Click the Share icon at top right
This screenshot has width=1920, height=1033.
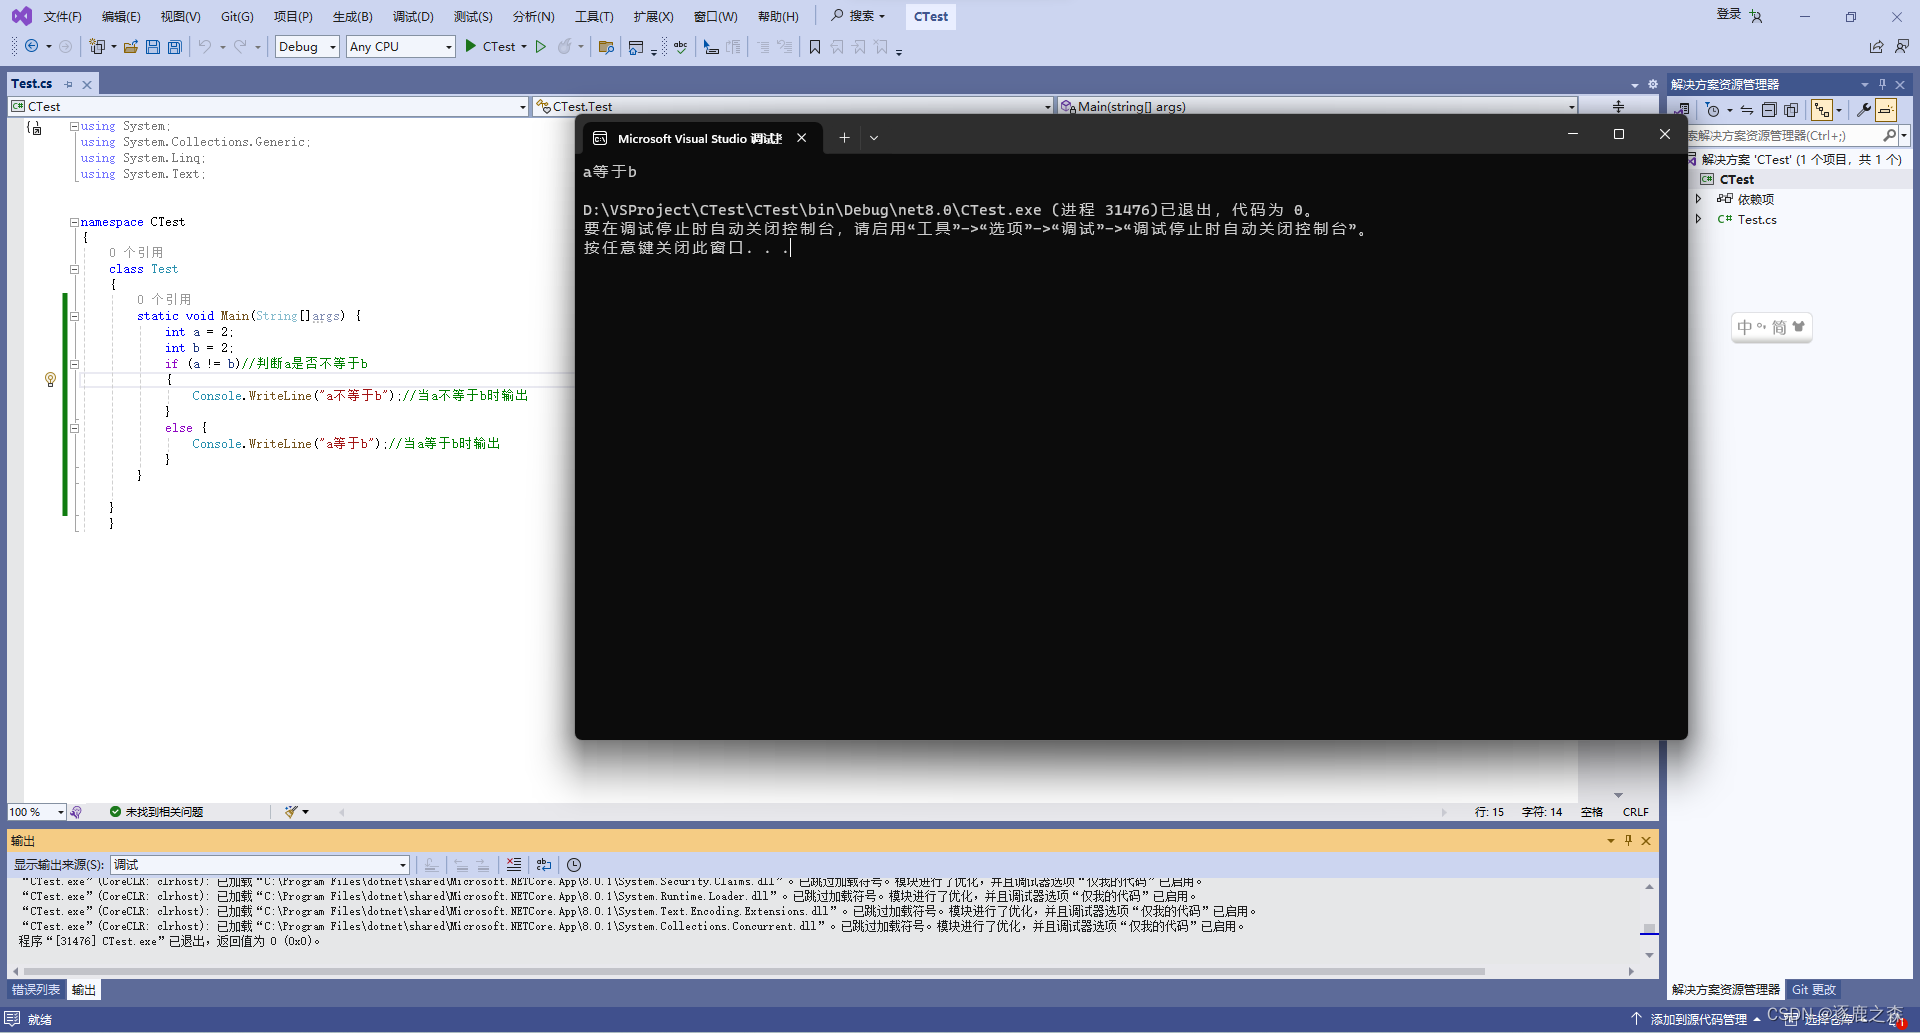[x=1877, y=47]
